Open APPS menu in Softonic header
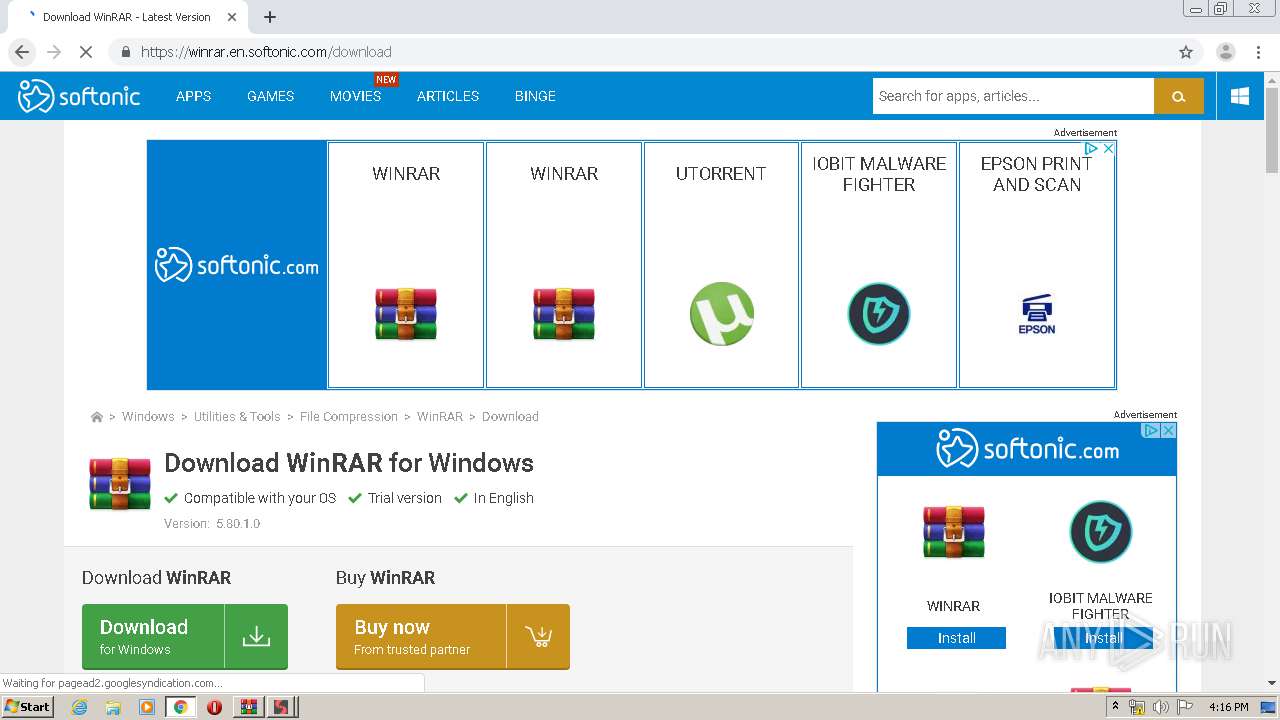The image size is (1280, 720). 193,96
